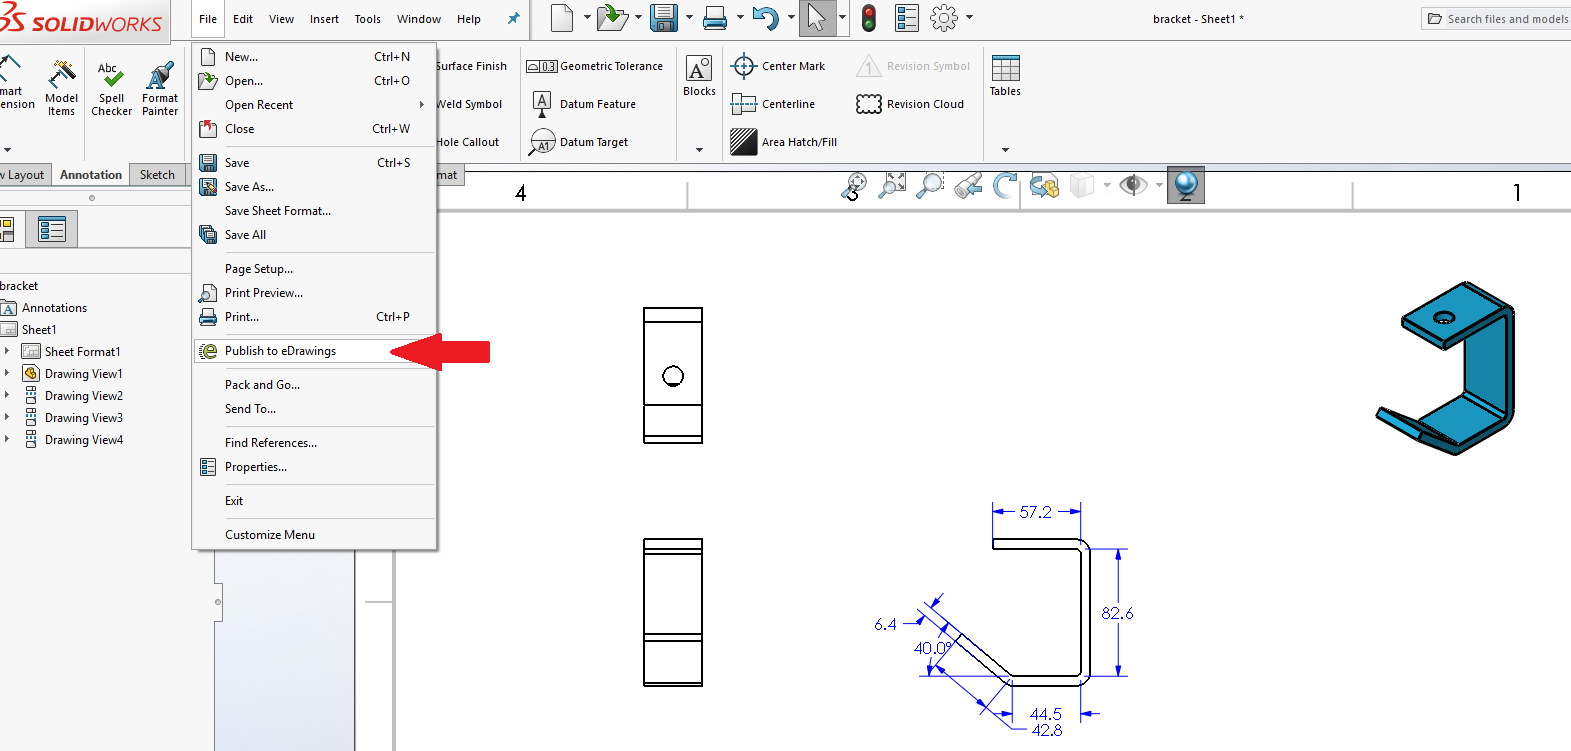Screen dimensions: 1571x751
Task: Click the Save floppy disk toolbar icon
Action: coord(664,18)
